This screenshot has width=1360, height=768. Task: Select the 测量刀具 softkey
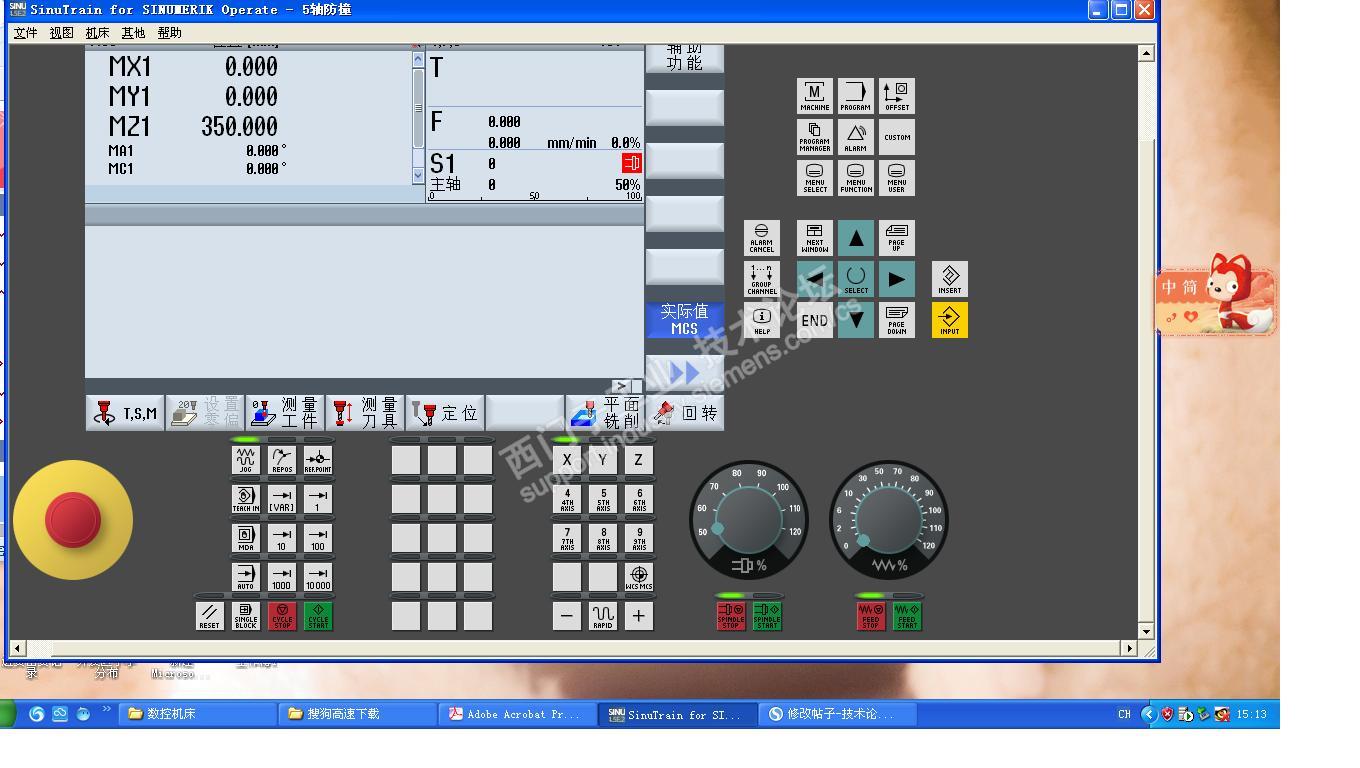(x=365, y=413)
